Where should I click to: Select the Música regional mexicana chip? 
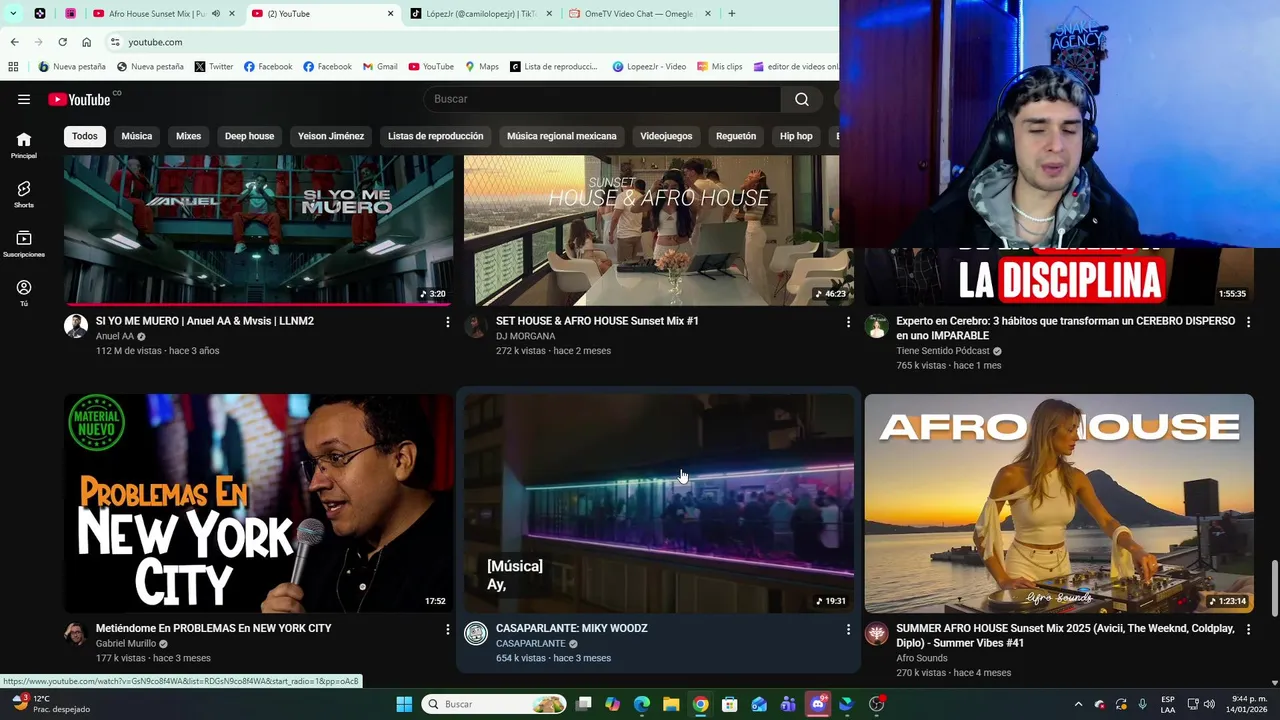tap(561, 136)
